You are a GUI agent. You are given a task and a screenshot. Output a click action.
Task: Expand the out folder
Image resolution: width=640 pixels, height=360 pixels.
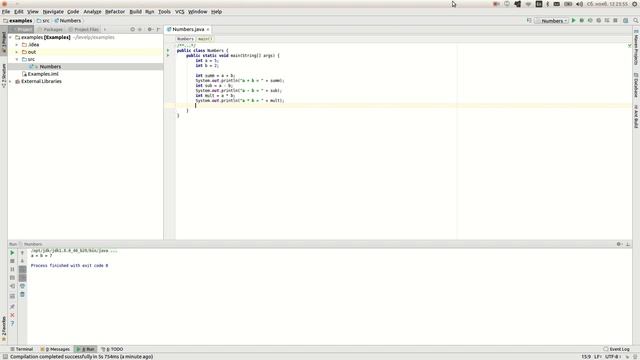point(17,52)
